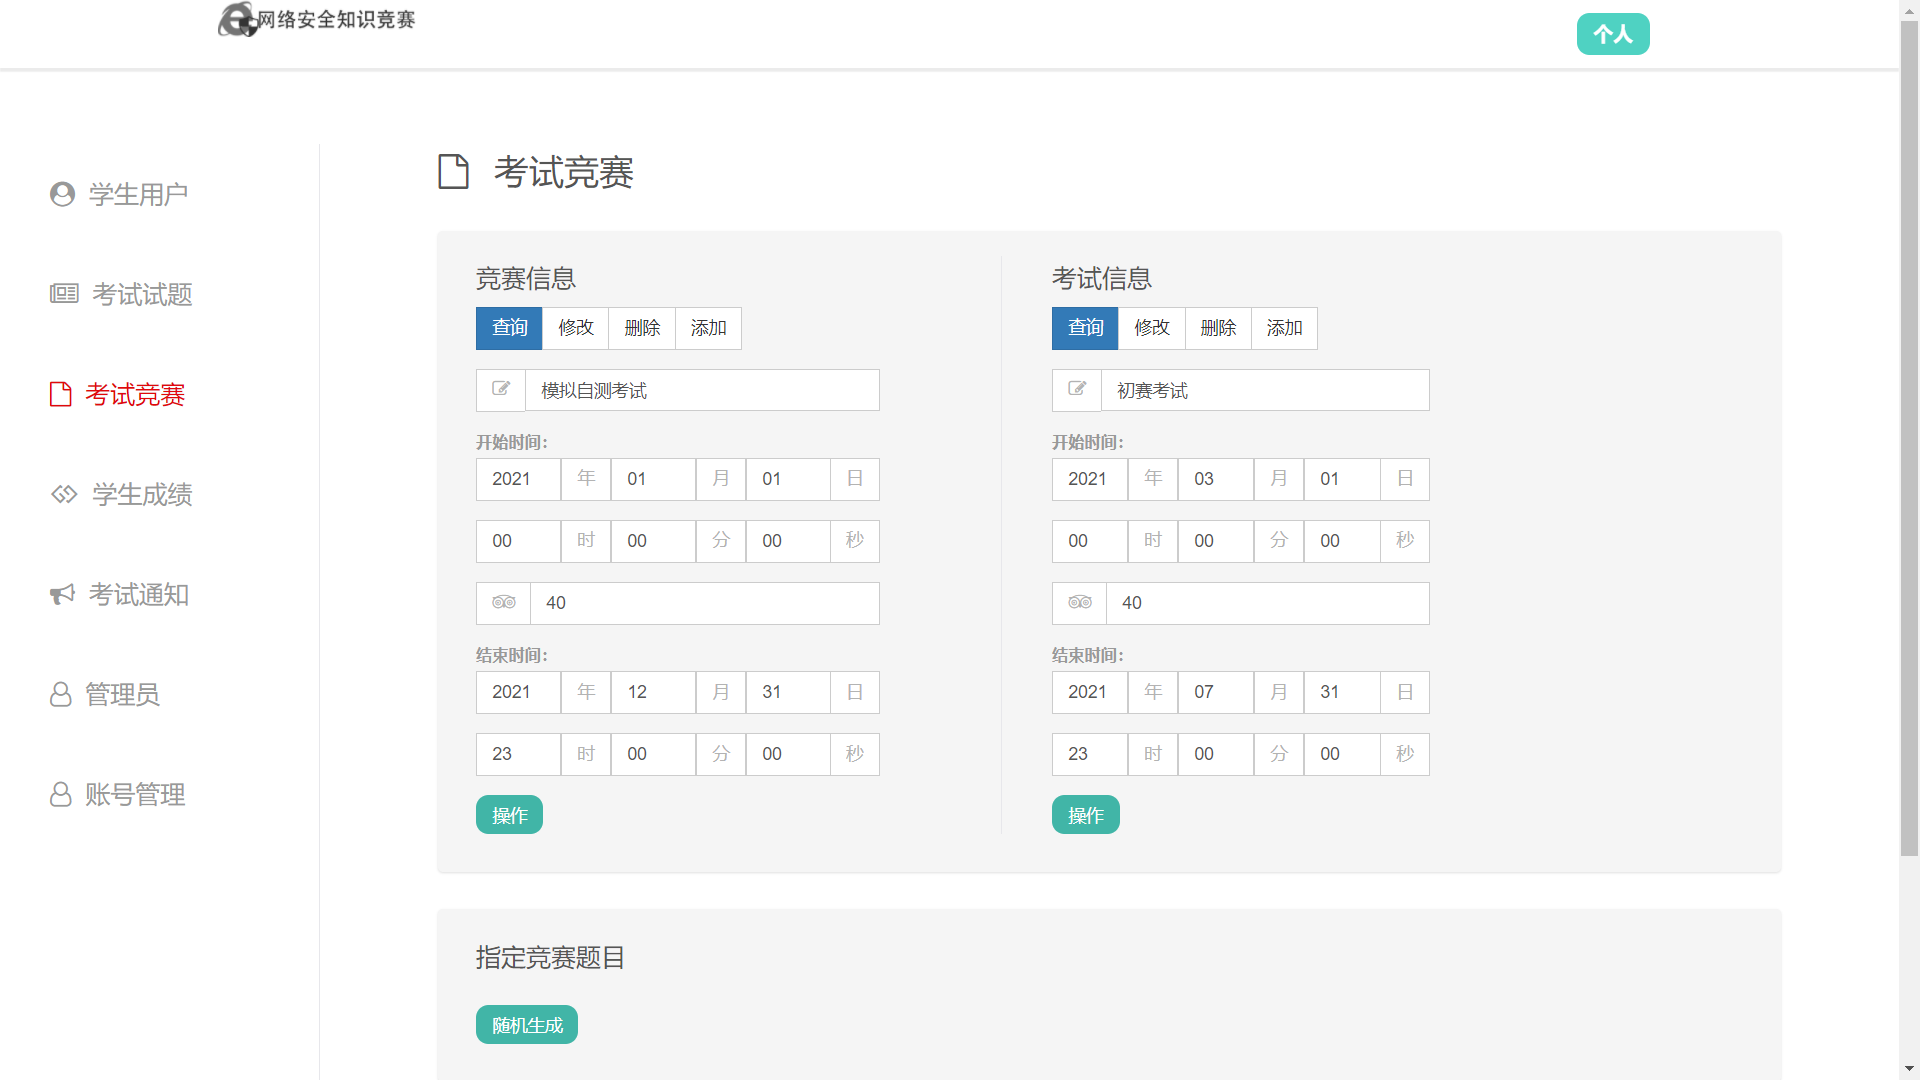Click the 初赛考试 name input field

1264,390
